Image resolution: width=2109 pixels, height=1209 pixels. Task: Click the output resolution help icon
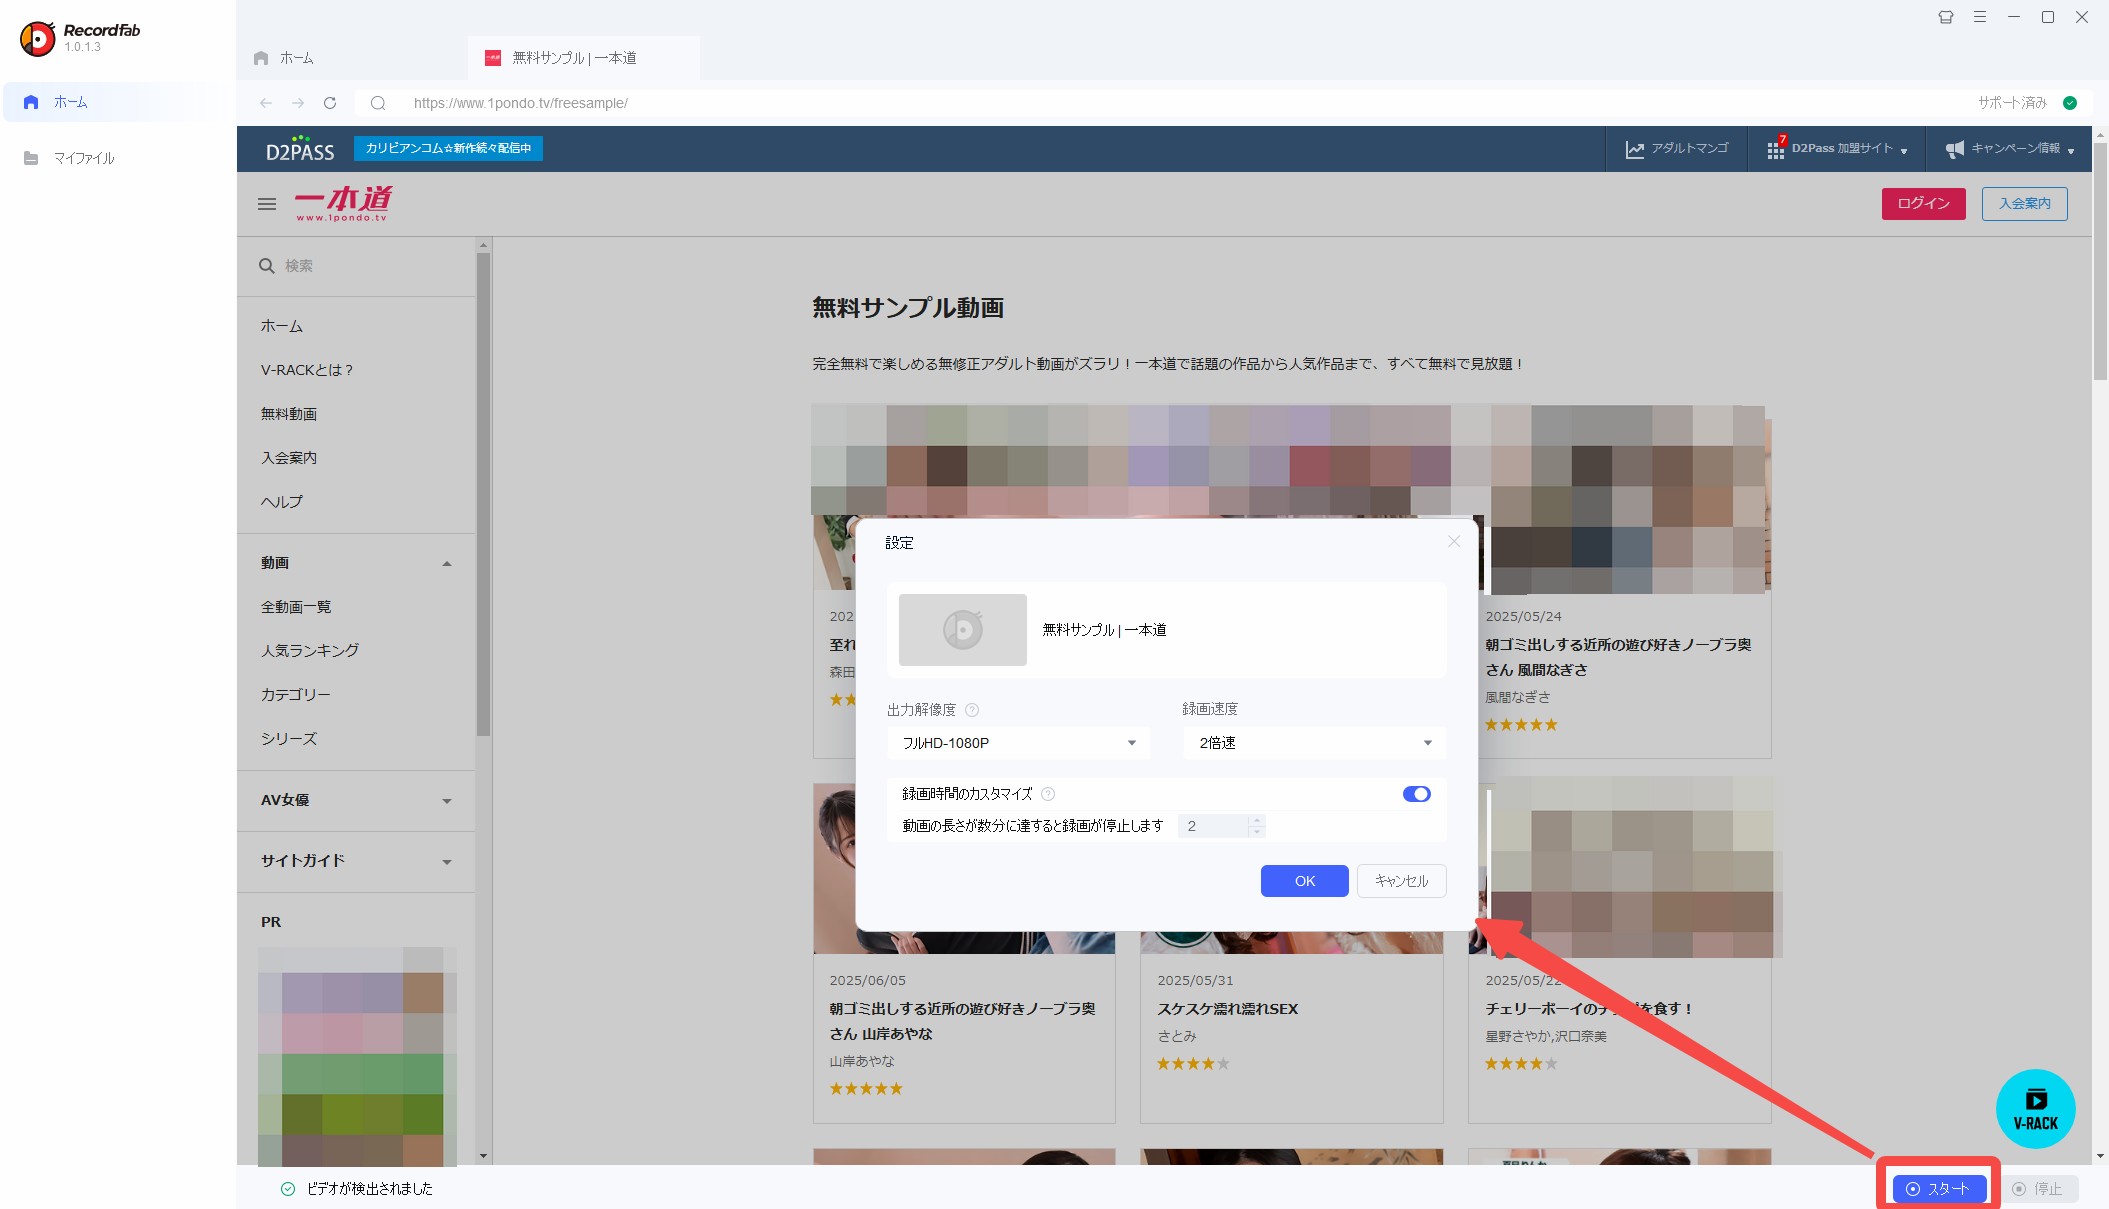pyautogui.click(x=972, y=710)
